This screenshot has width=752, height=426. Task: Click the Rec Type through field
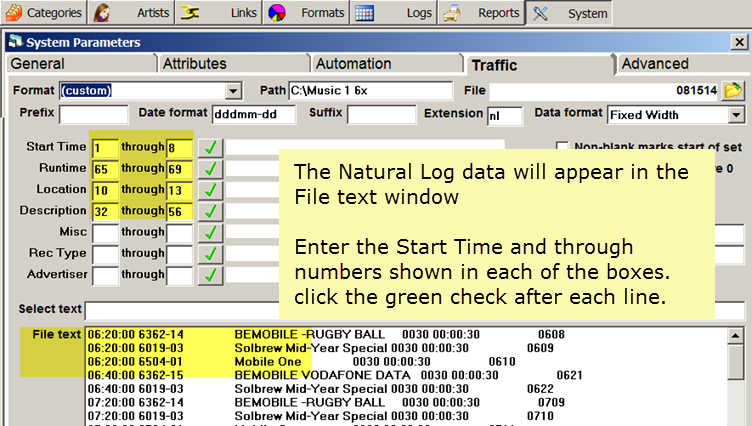[x=179, y=254]
